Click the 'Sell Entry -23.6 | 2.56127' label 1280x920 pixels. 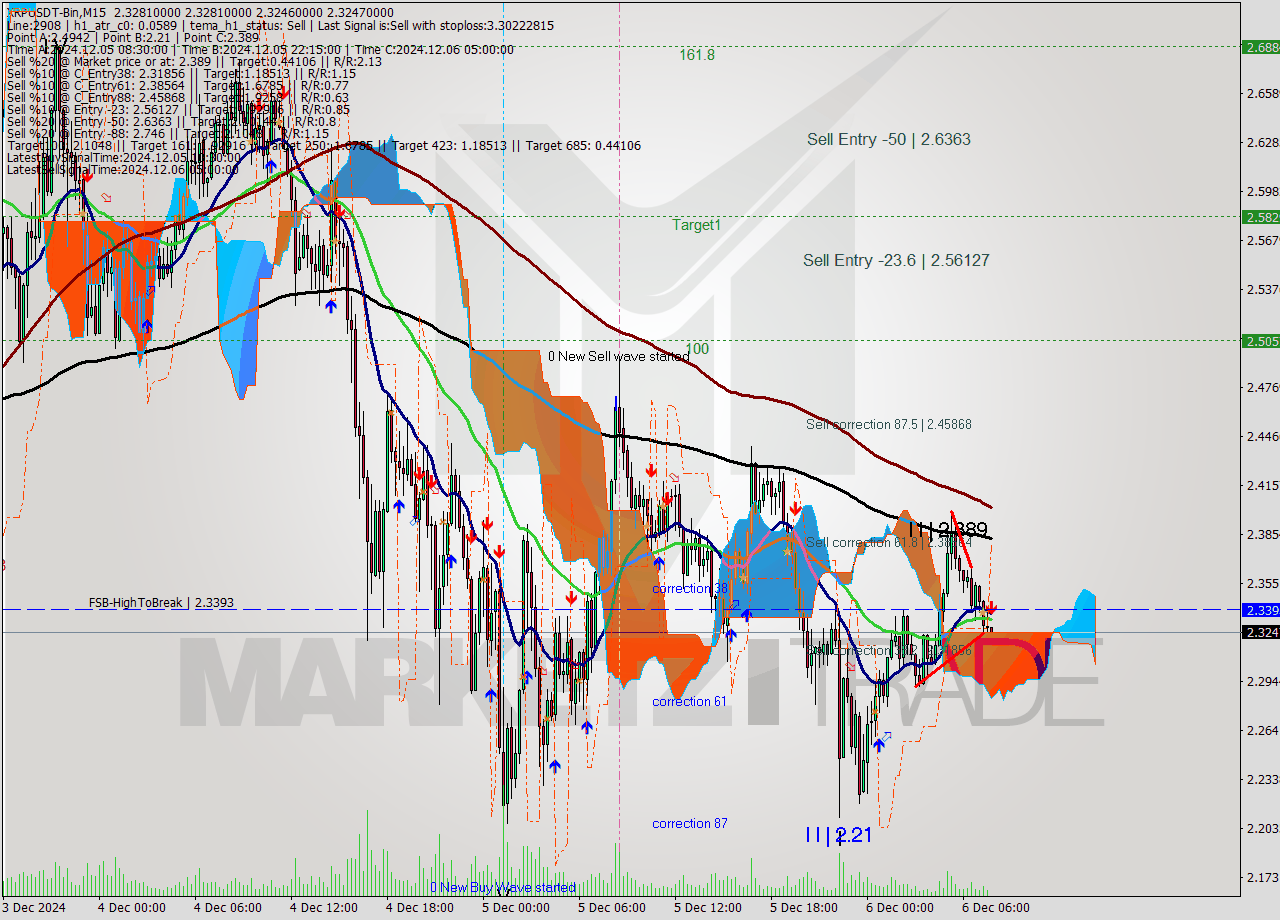click(896, 260)
